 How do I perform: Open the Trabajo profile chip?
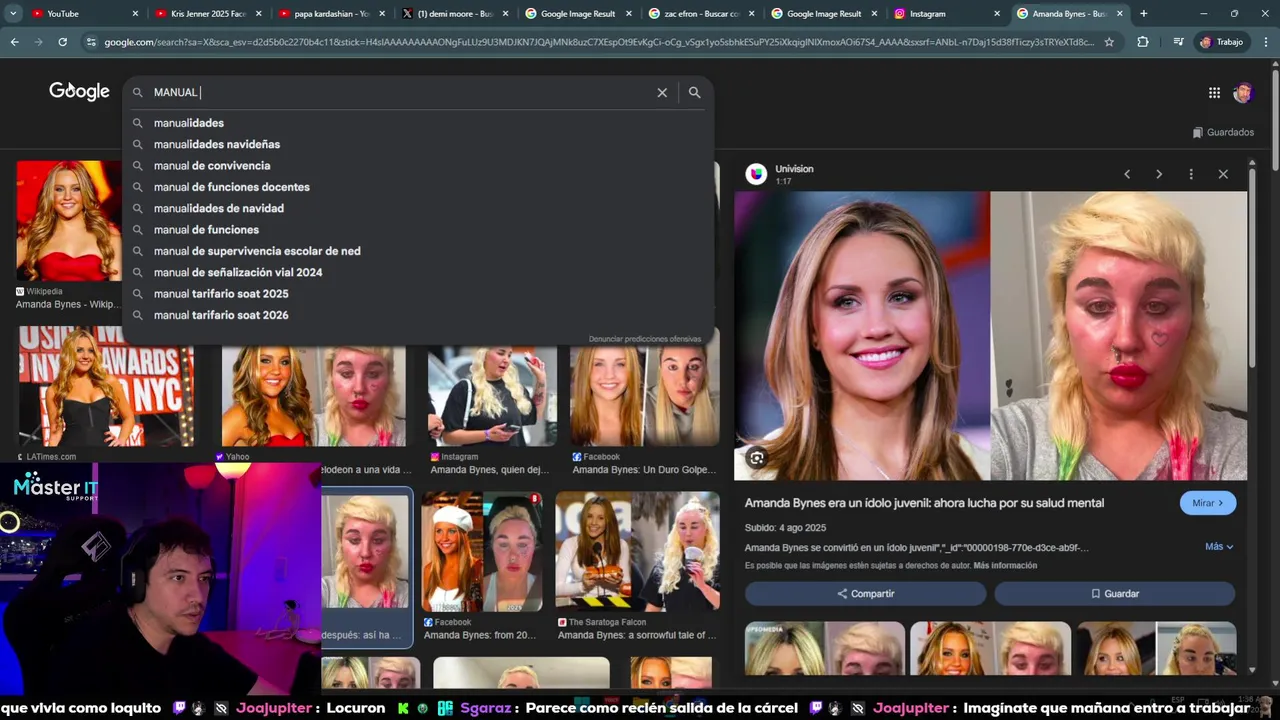click(1221, 42)
